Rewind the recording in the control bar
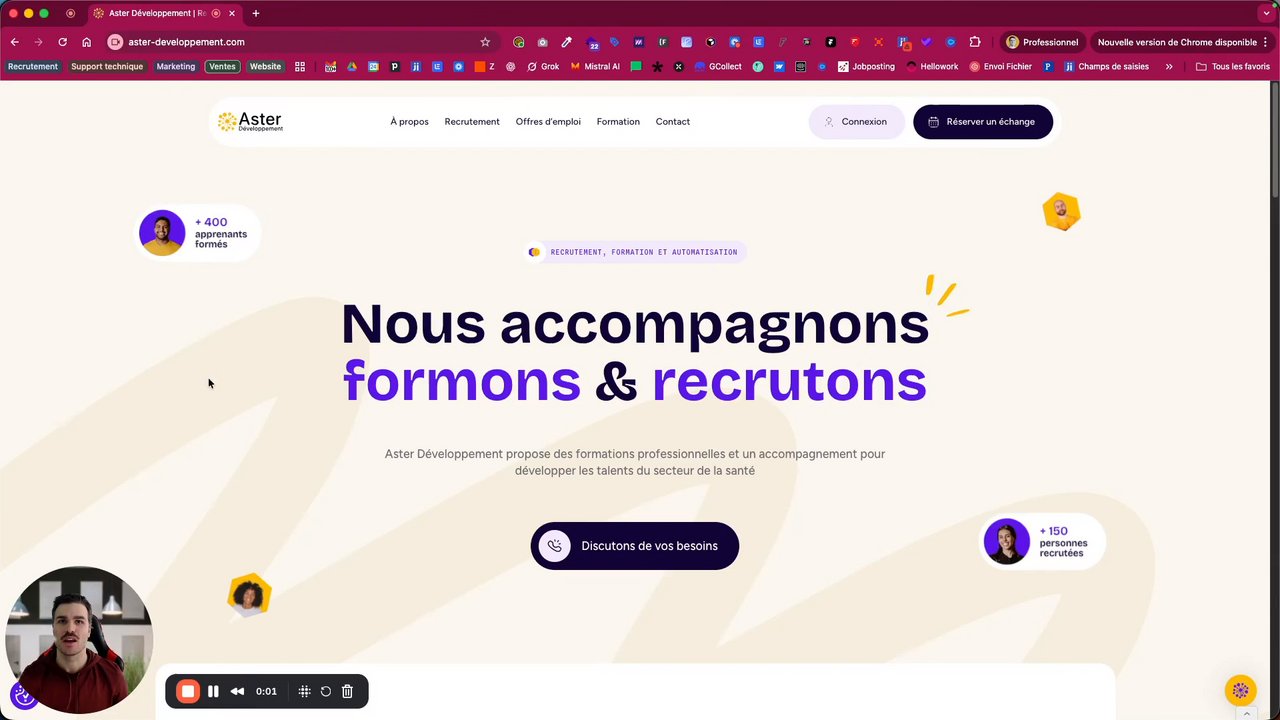1280x720 pixels. [237, 691]
